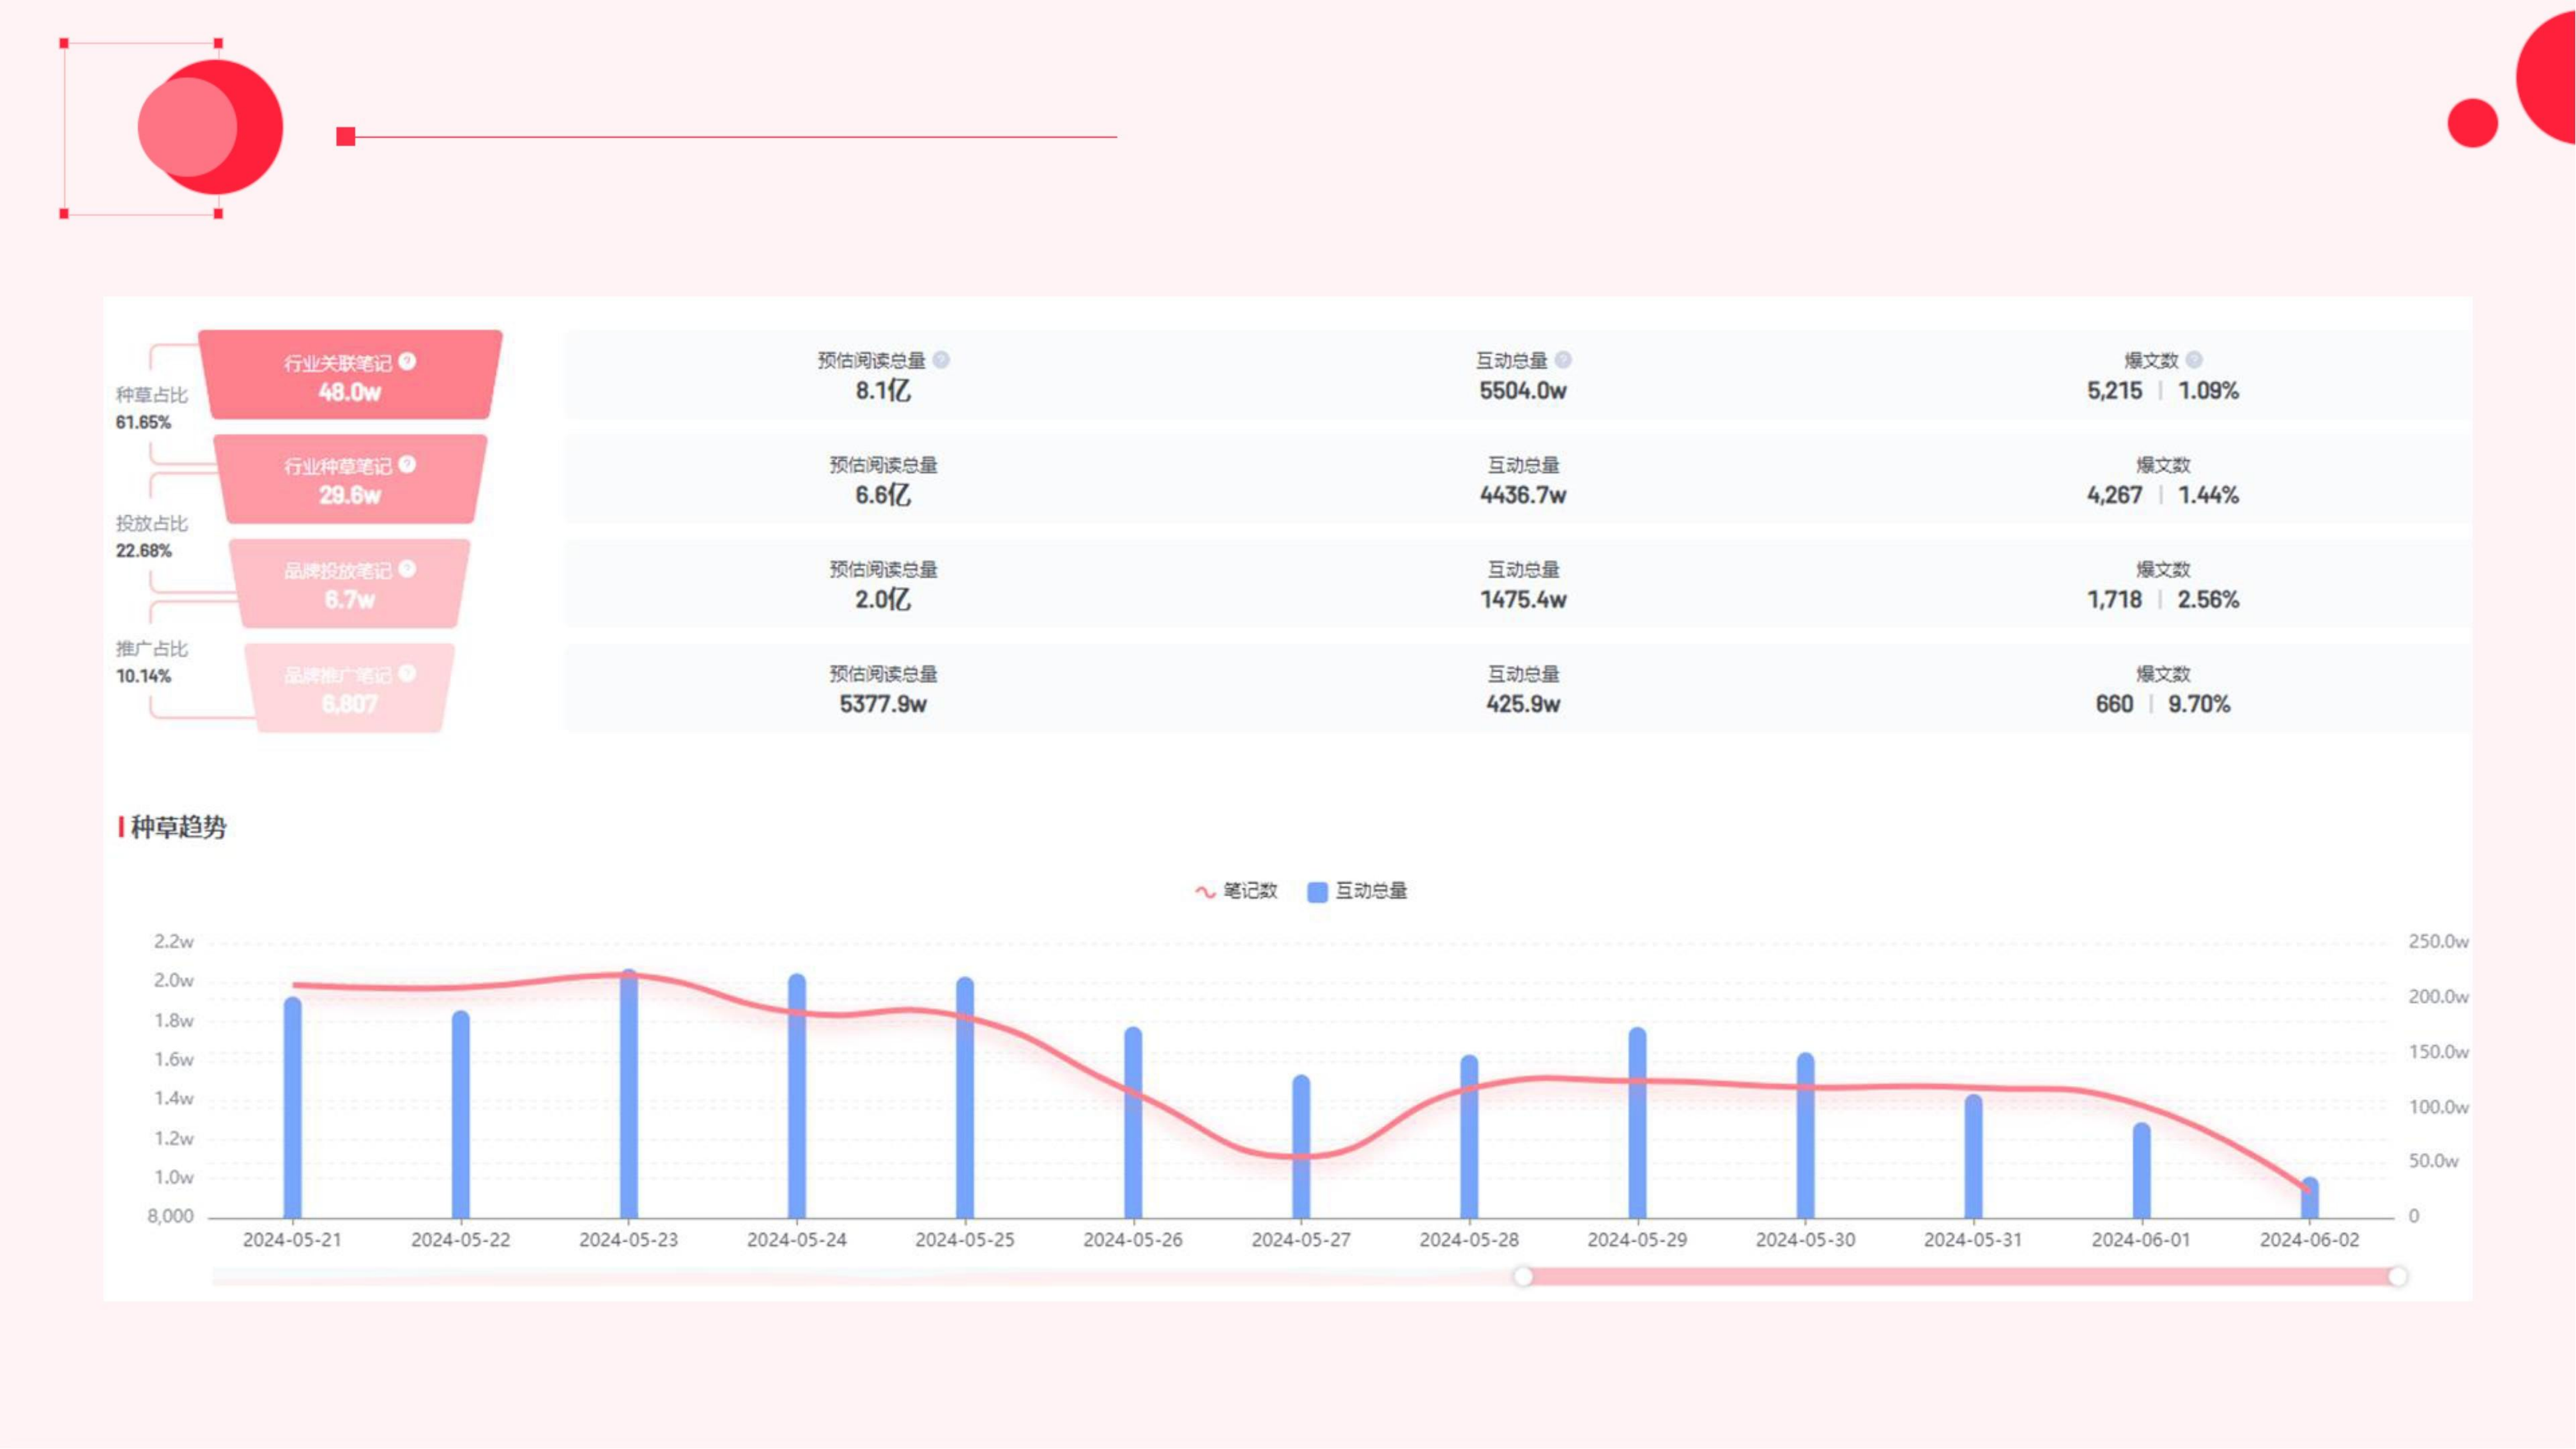Click help icon beside 品牌推广笔记
This screenshot has height=1449, width=2576.
coord(407,673)
